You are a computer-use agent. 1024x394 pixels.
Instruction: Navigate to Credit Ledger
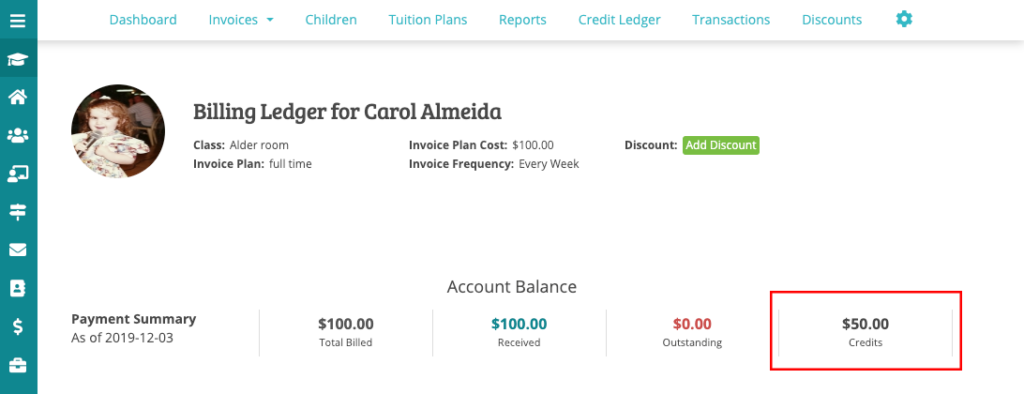[x=619, y=20]
